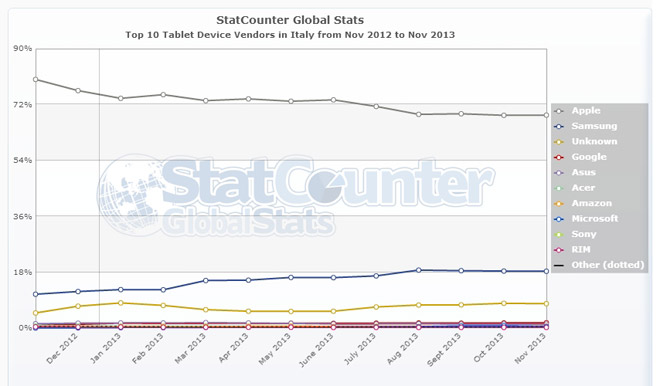
Task: Toggle Other (dotted) series in legend
Action: 607,265
